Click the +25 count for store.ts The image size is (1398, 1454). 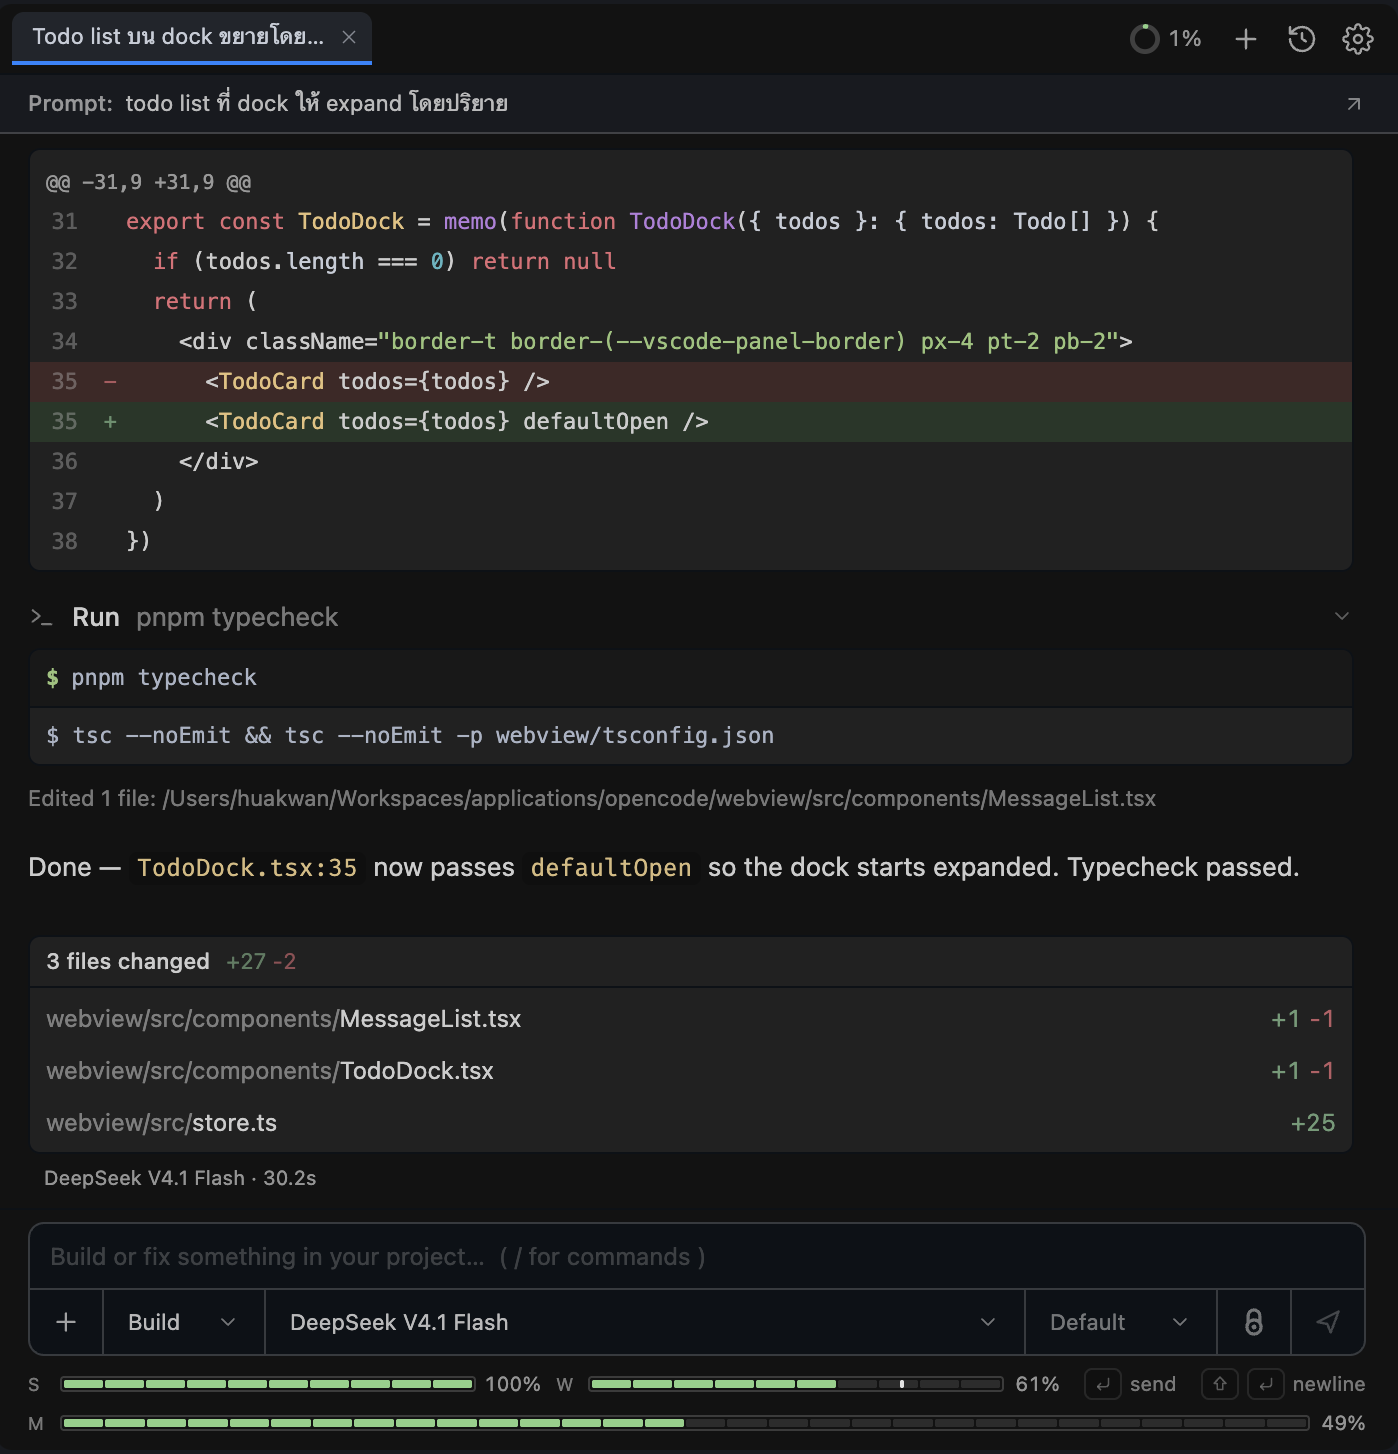[1313, 1123]
